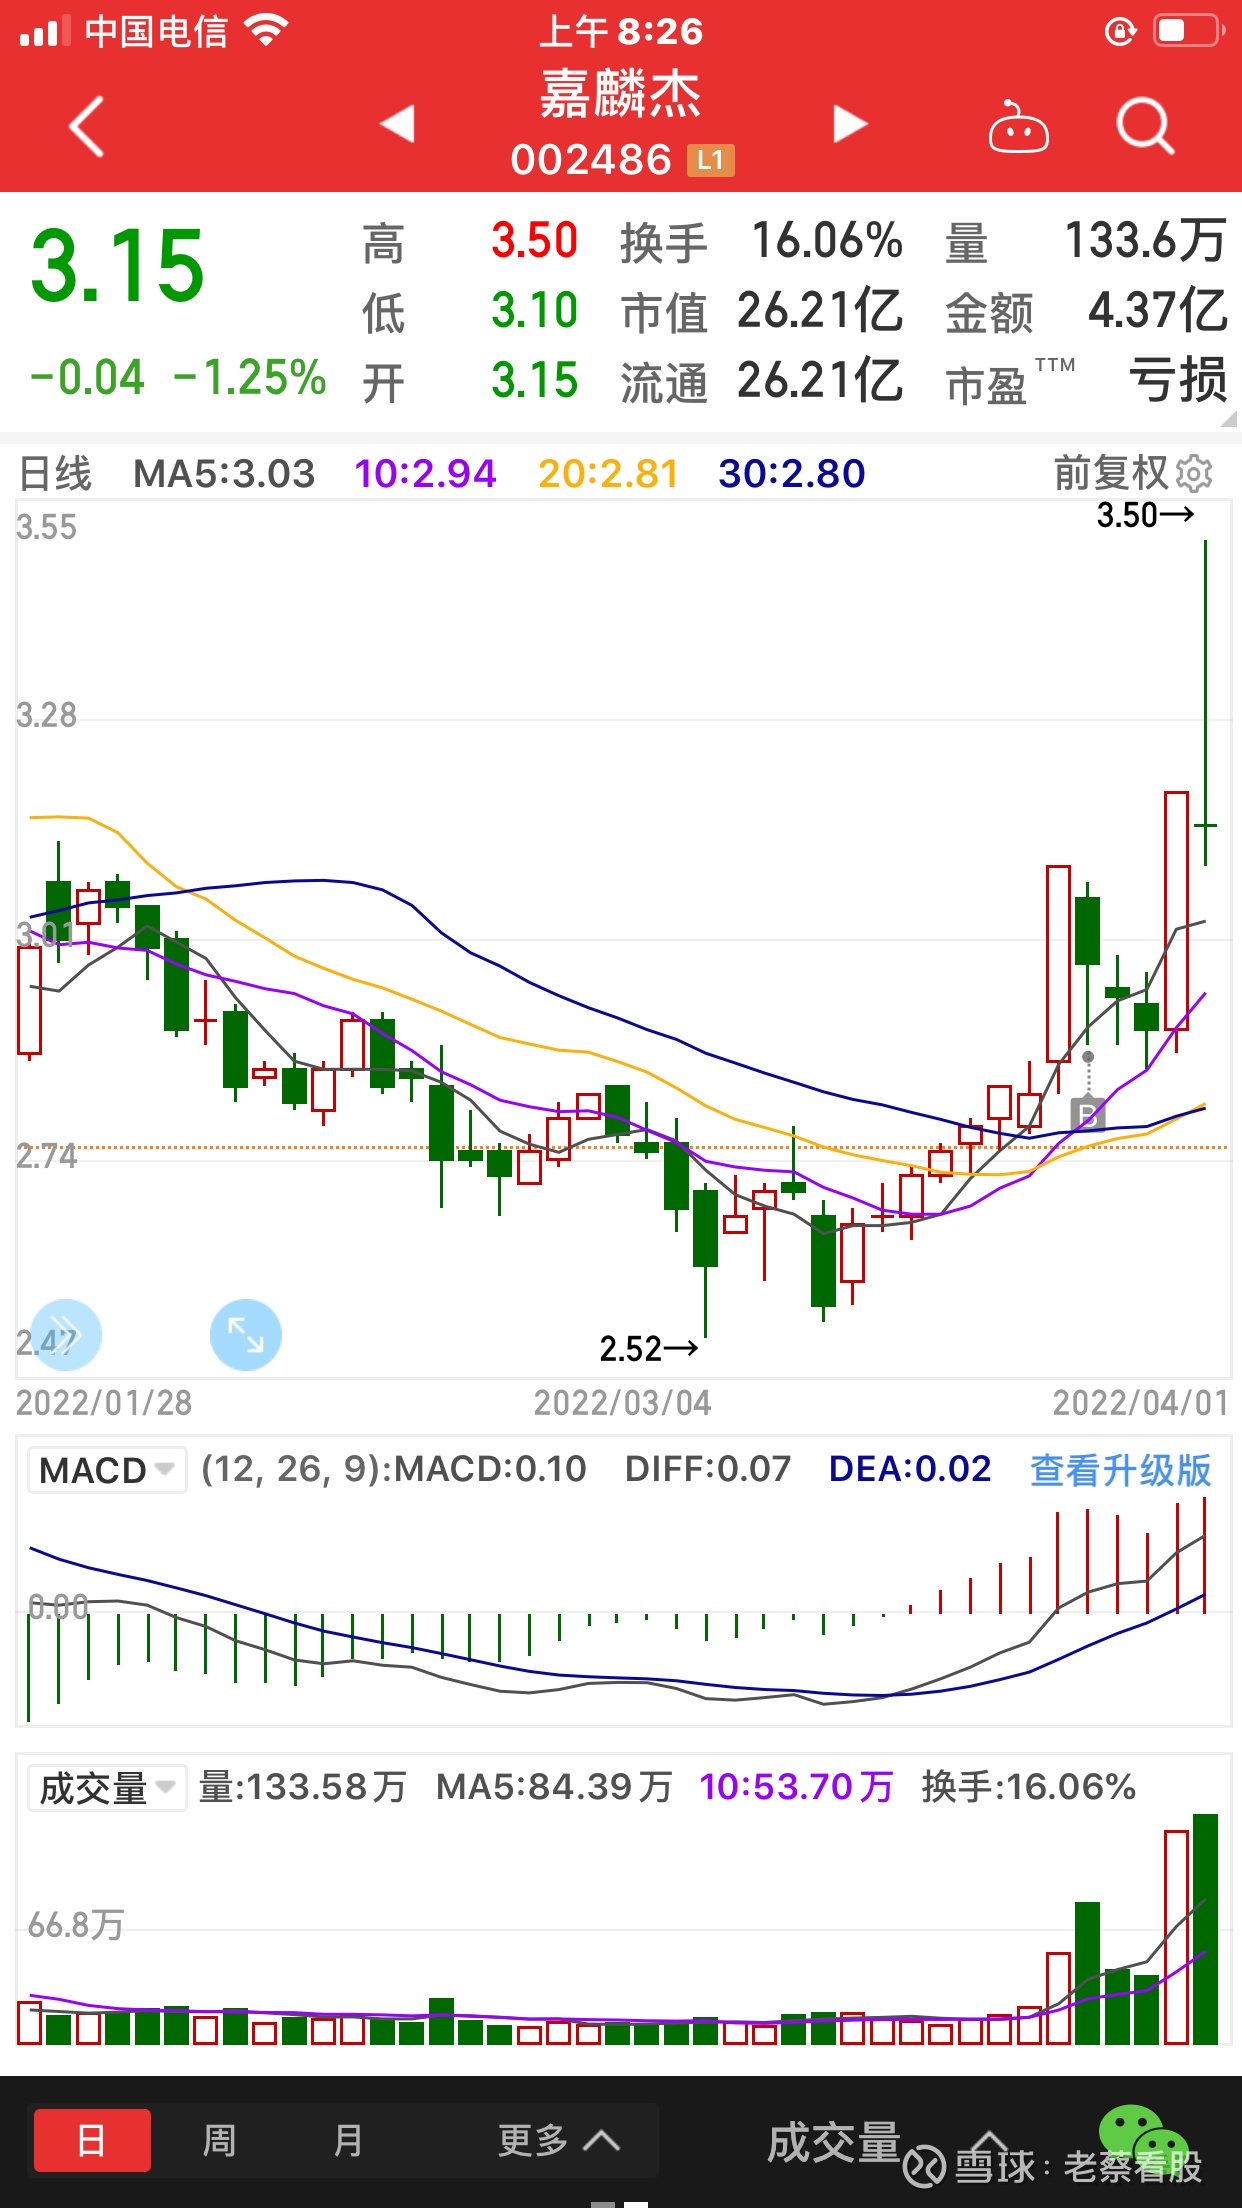Tap the 市盈 TTM value 亏损
Image resolution: width=1242 pixels, height=2208 pixels.
click(1179, 380)
